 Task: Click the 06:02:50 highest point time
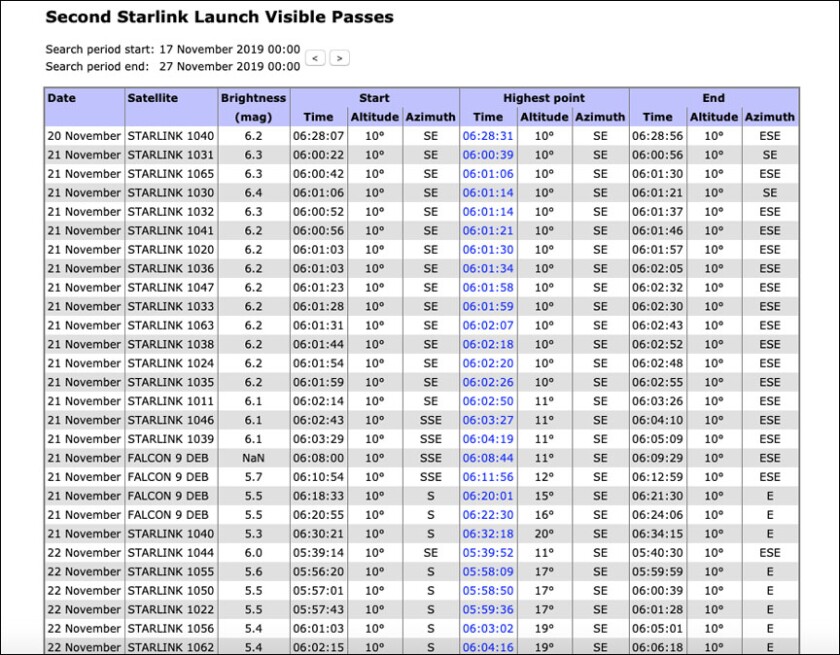[x=487, y=402]
